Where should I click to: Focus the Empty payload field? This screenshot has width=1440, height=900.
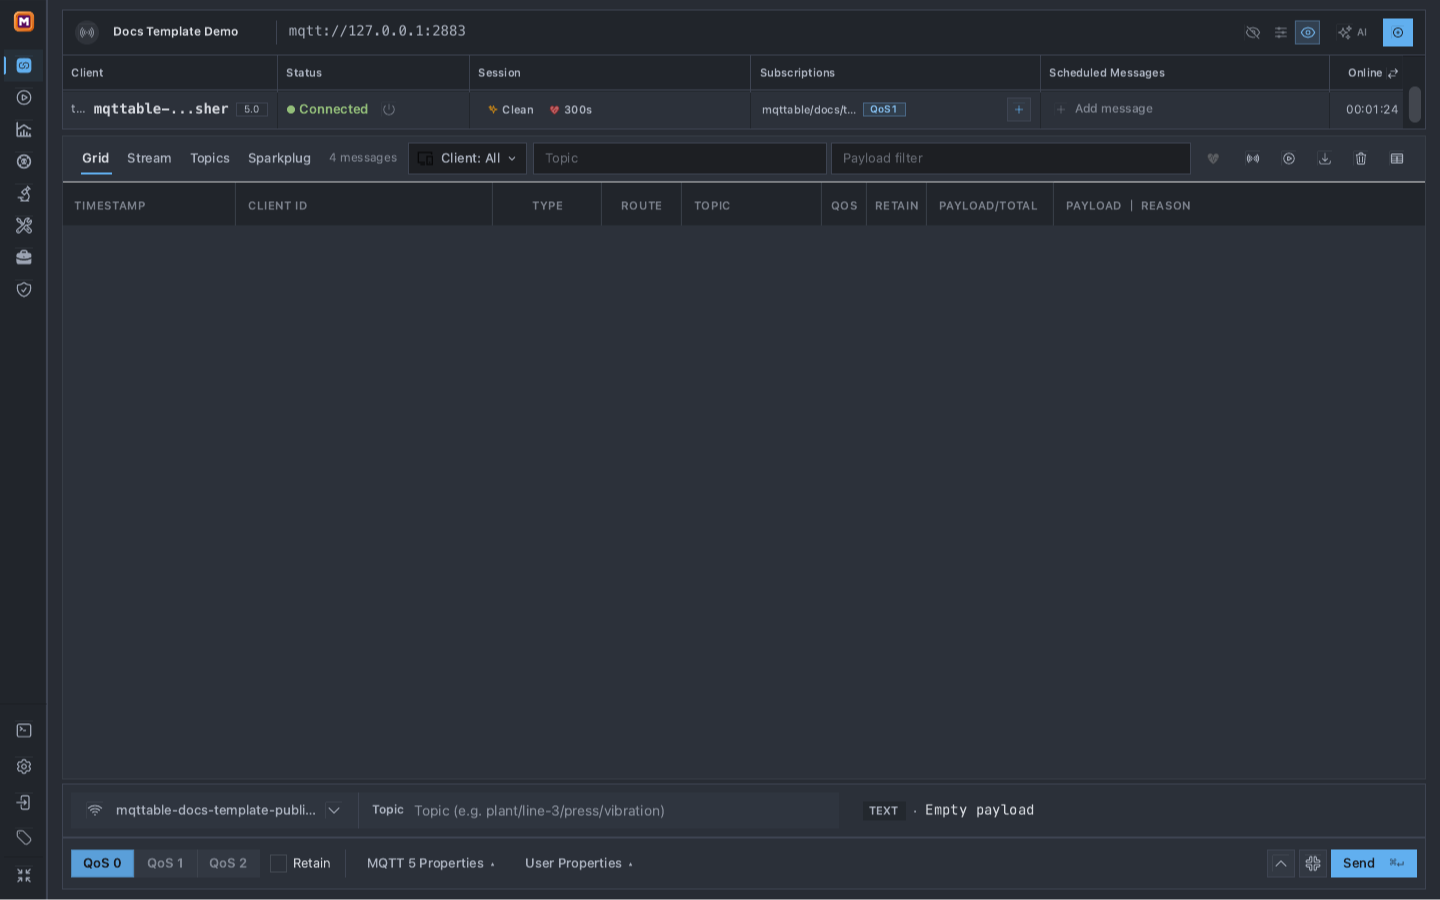[x=979, y=810]
